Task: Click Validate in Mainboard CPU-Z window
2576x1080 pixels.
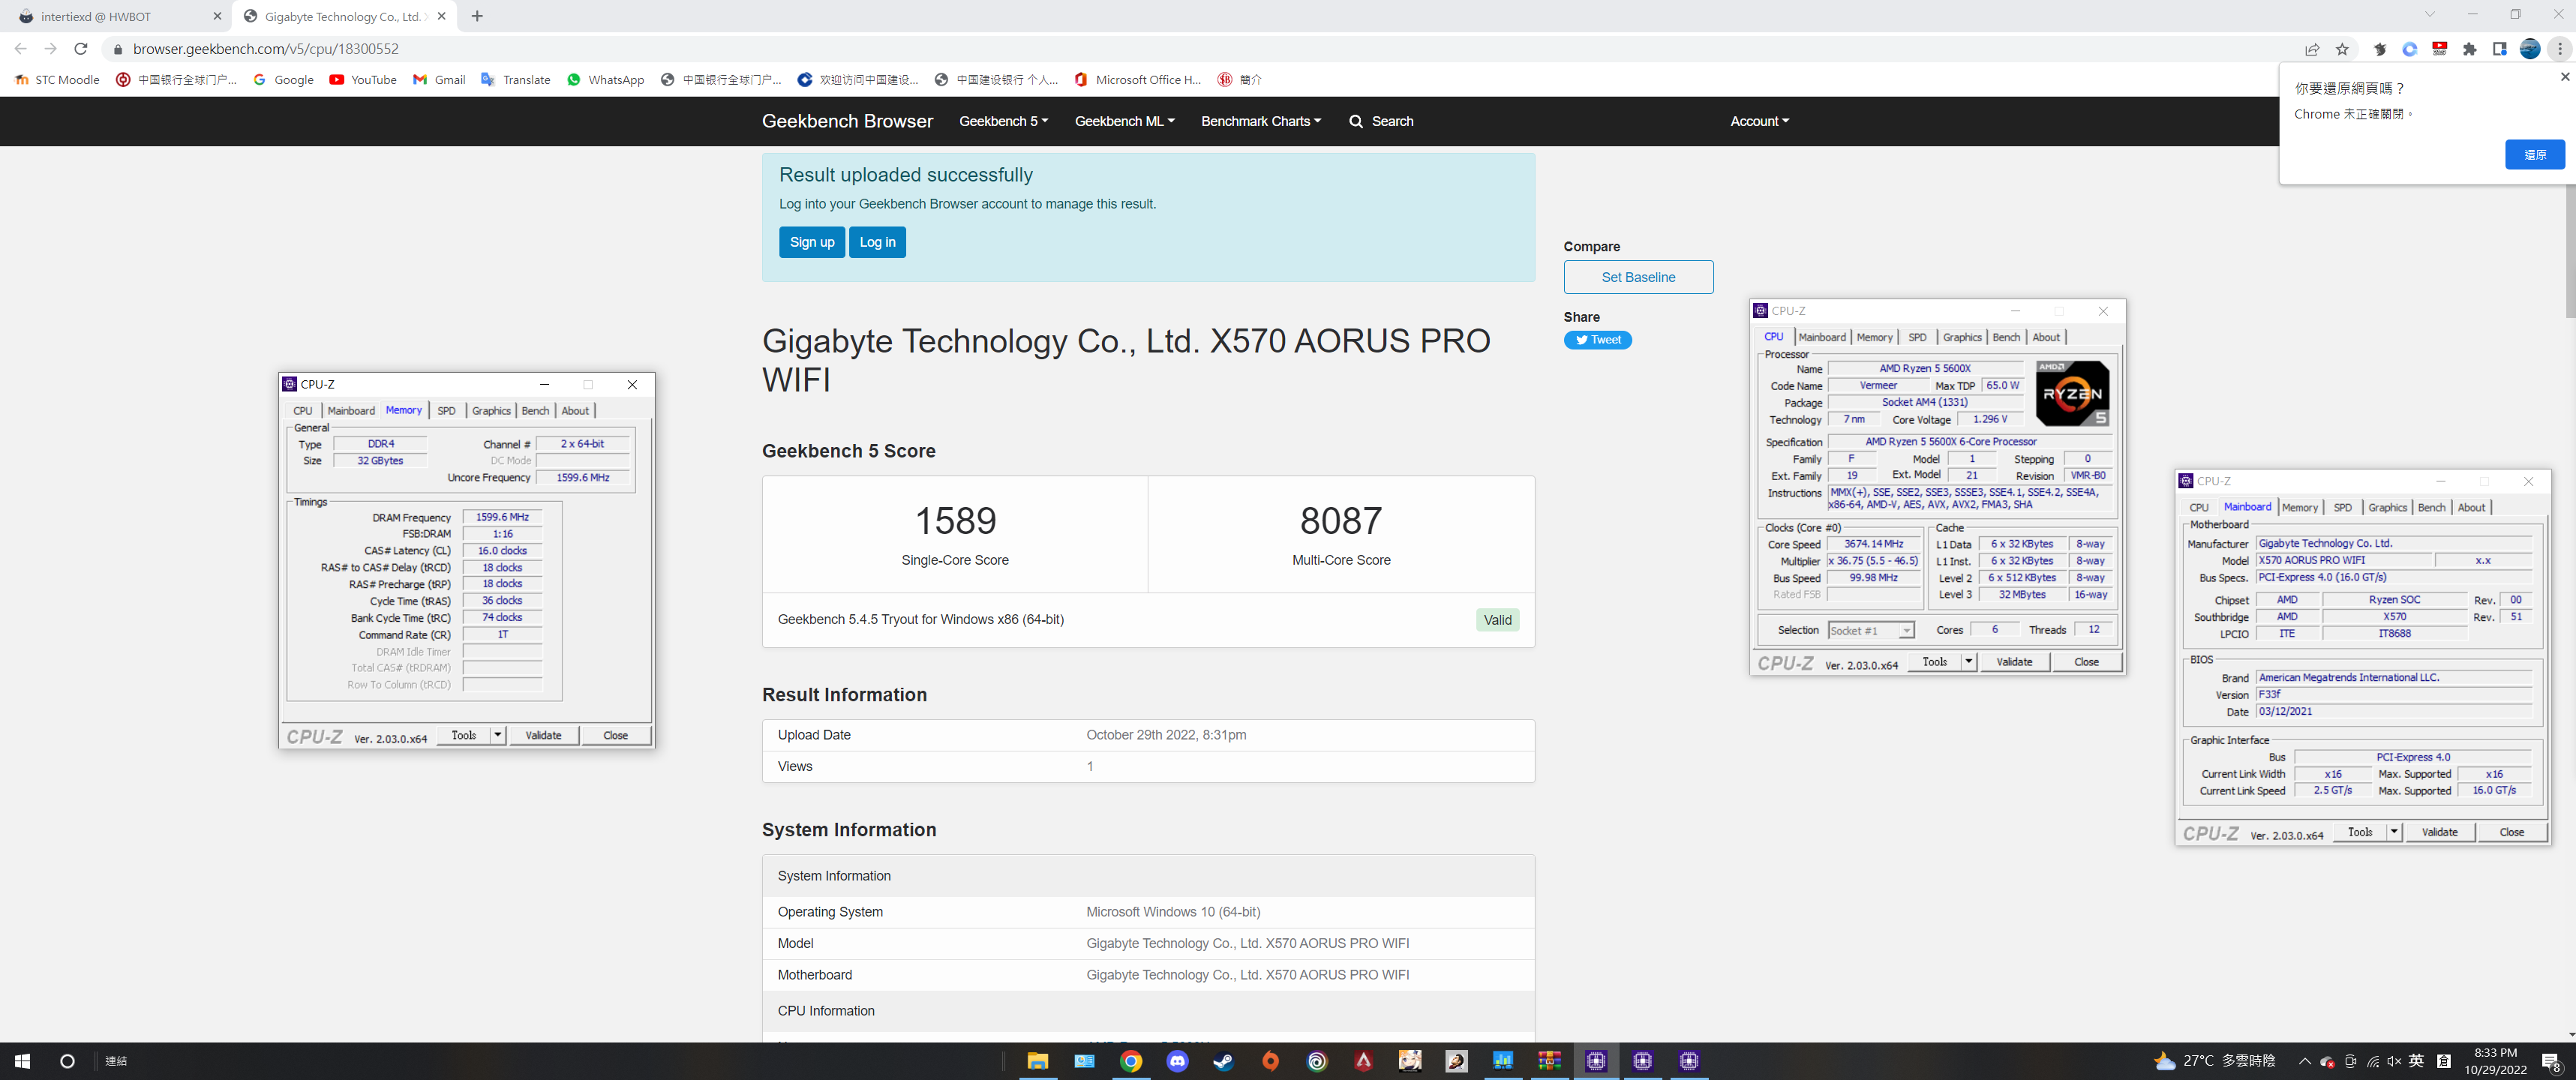Action: [2439, 832]
